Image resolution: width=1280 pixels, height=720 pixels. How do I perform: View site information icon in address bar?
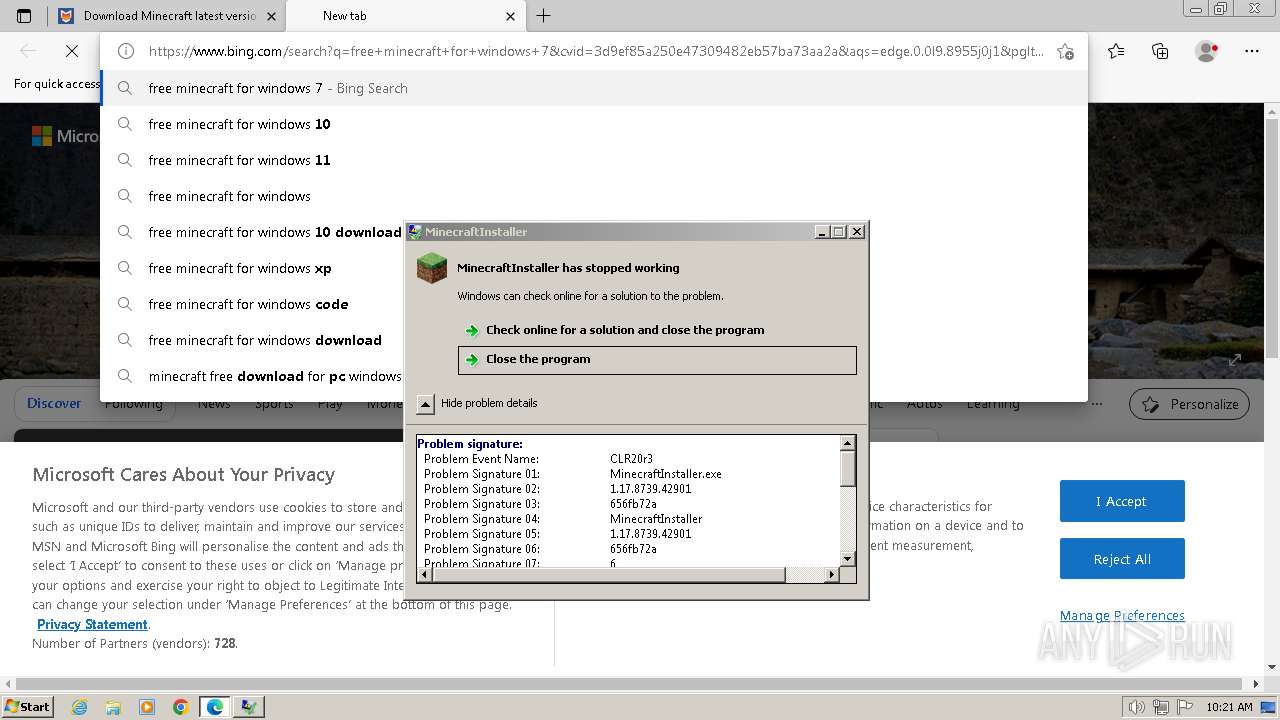(x=126, y=51)
